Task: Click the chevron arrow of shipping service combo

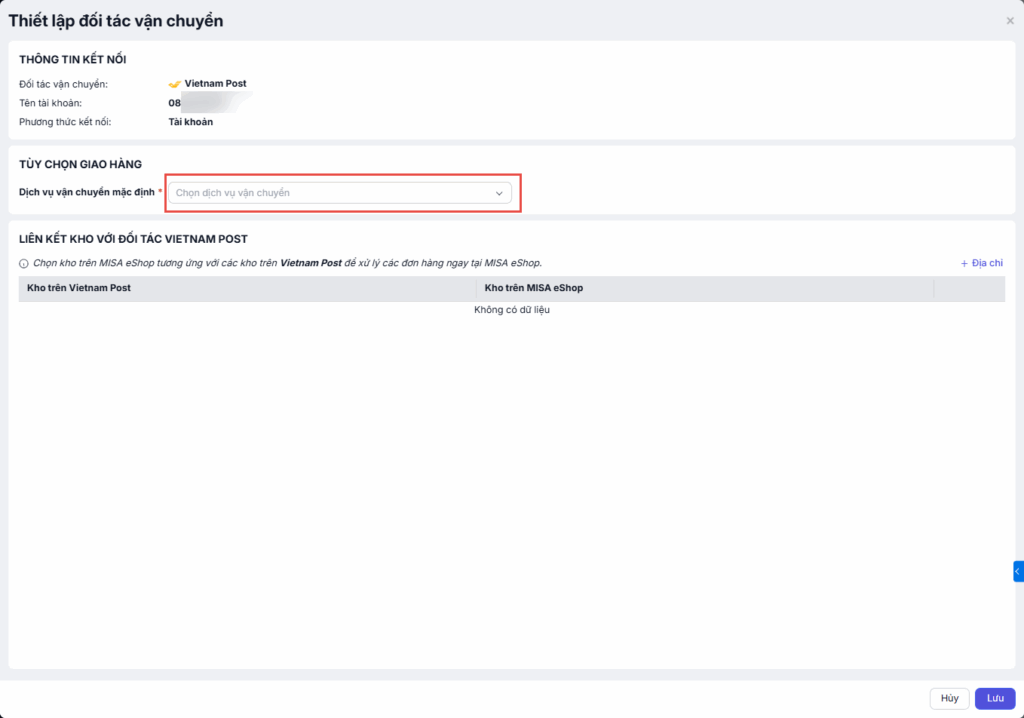Action: 499,193
